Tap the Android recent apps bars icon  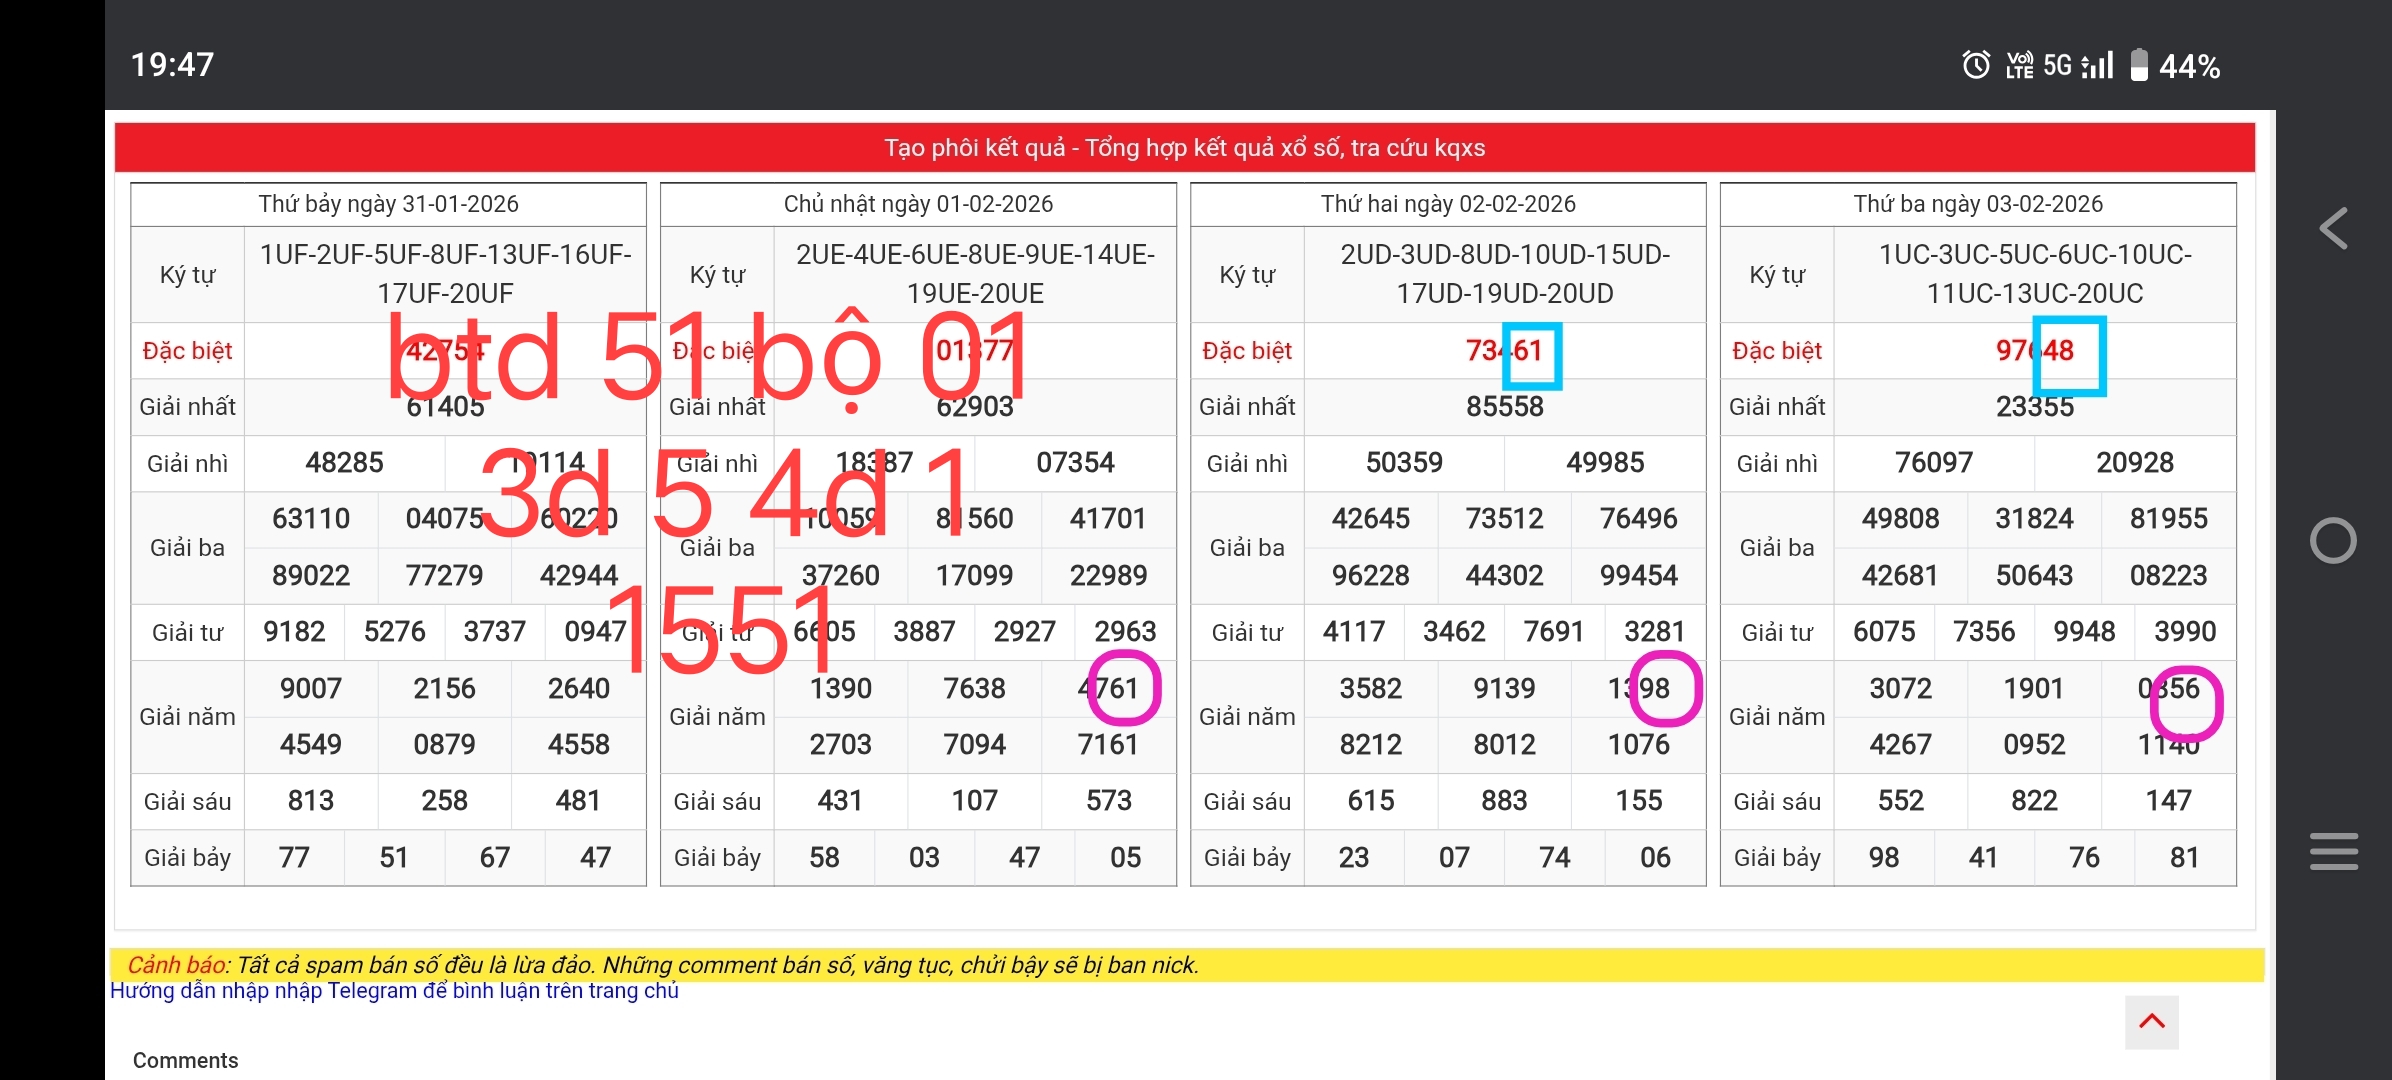coord(2333,851)
